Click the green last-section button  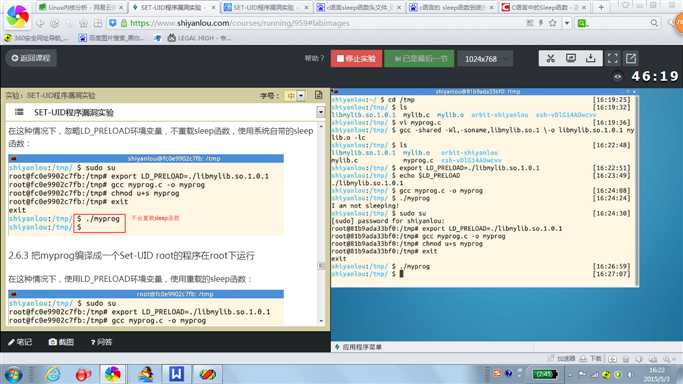click(x=419, y=58)
